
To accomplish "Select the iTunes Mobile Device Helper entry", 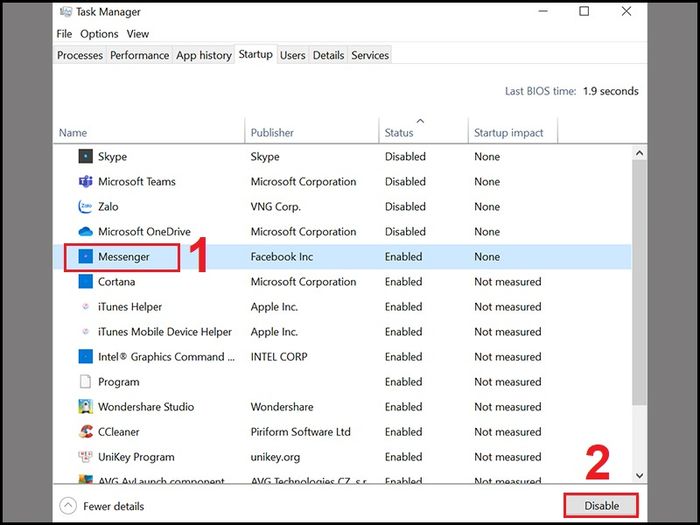I will (165, 332).
